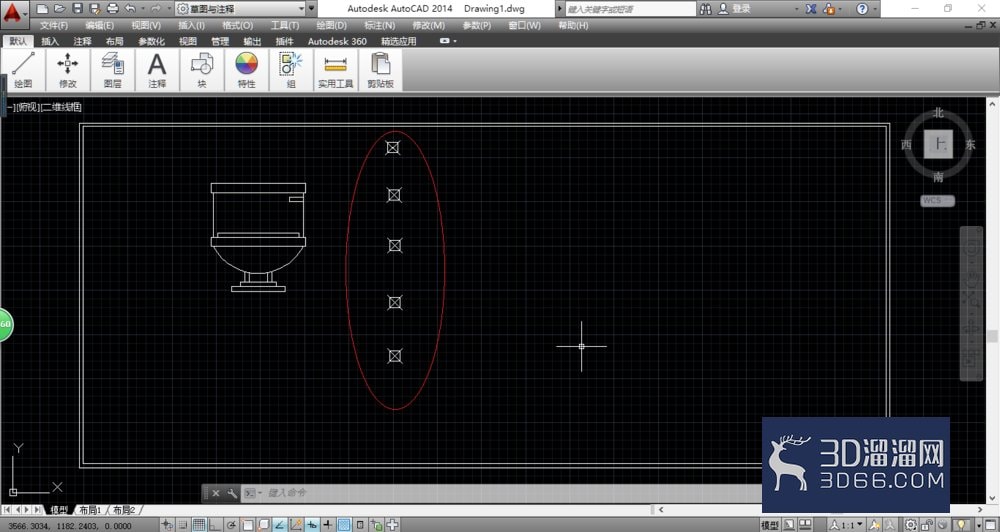Click the 模型 model space button in the status bar
Image resolution: width=1000 pixels, height=532 pixels.
[x=770, y=525]
